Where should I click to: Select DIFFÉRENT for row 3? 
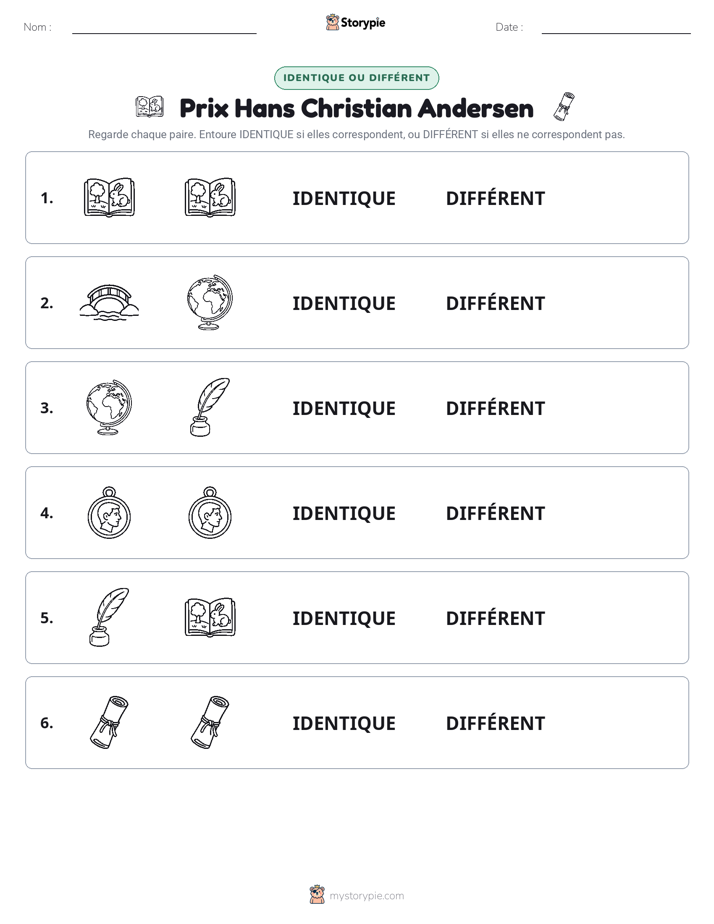(495, 408)
